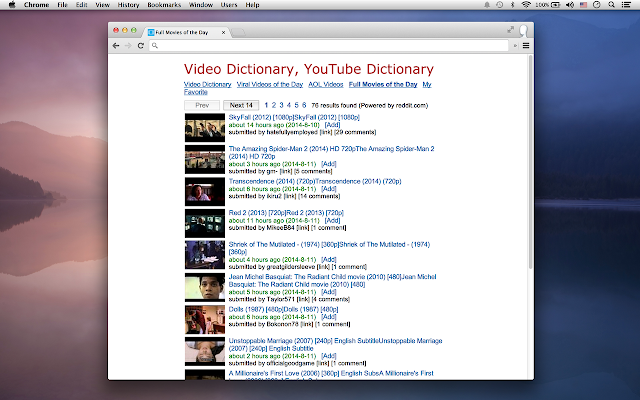Select the Full Movies of the Day tab
Viewport: 640px width, 400px height.
(x=186, y=32)
